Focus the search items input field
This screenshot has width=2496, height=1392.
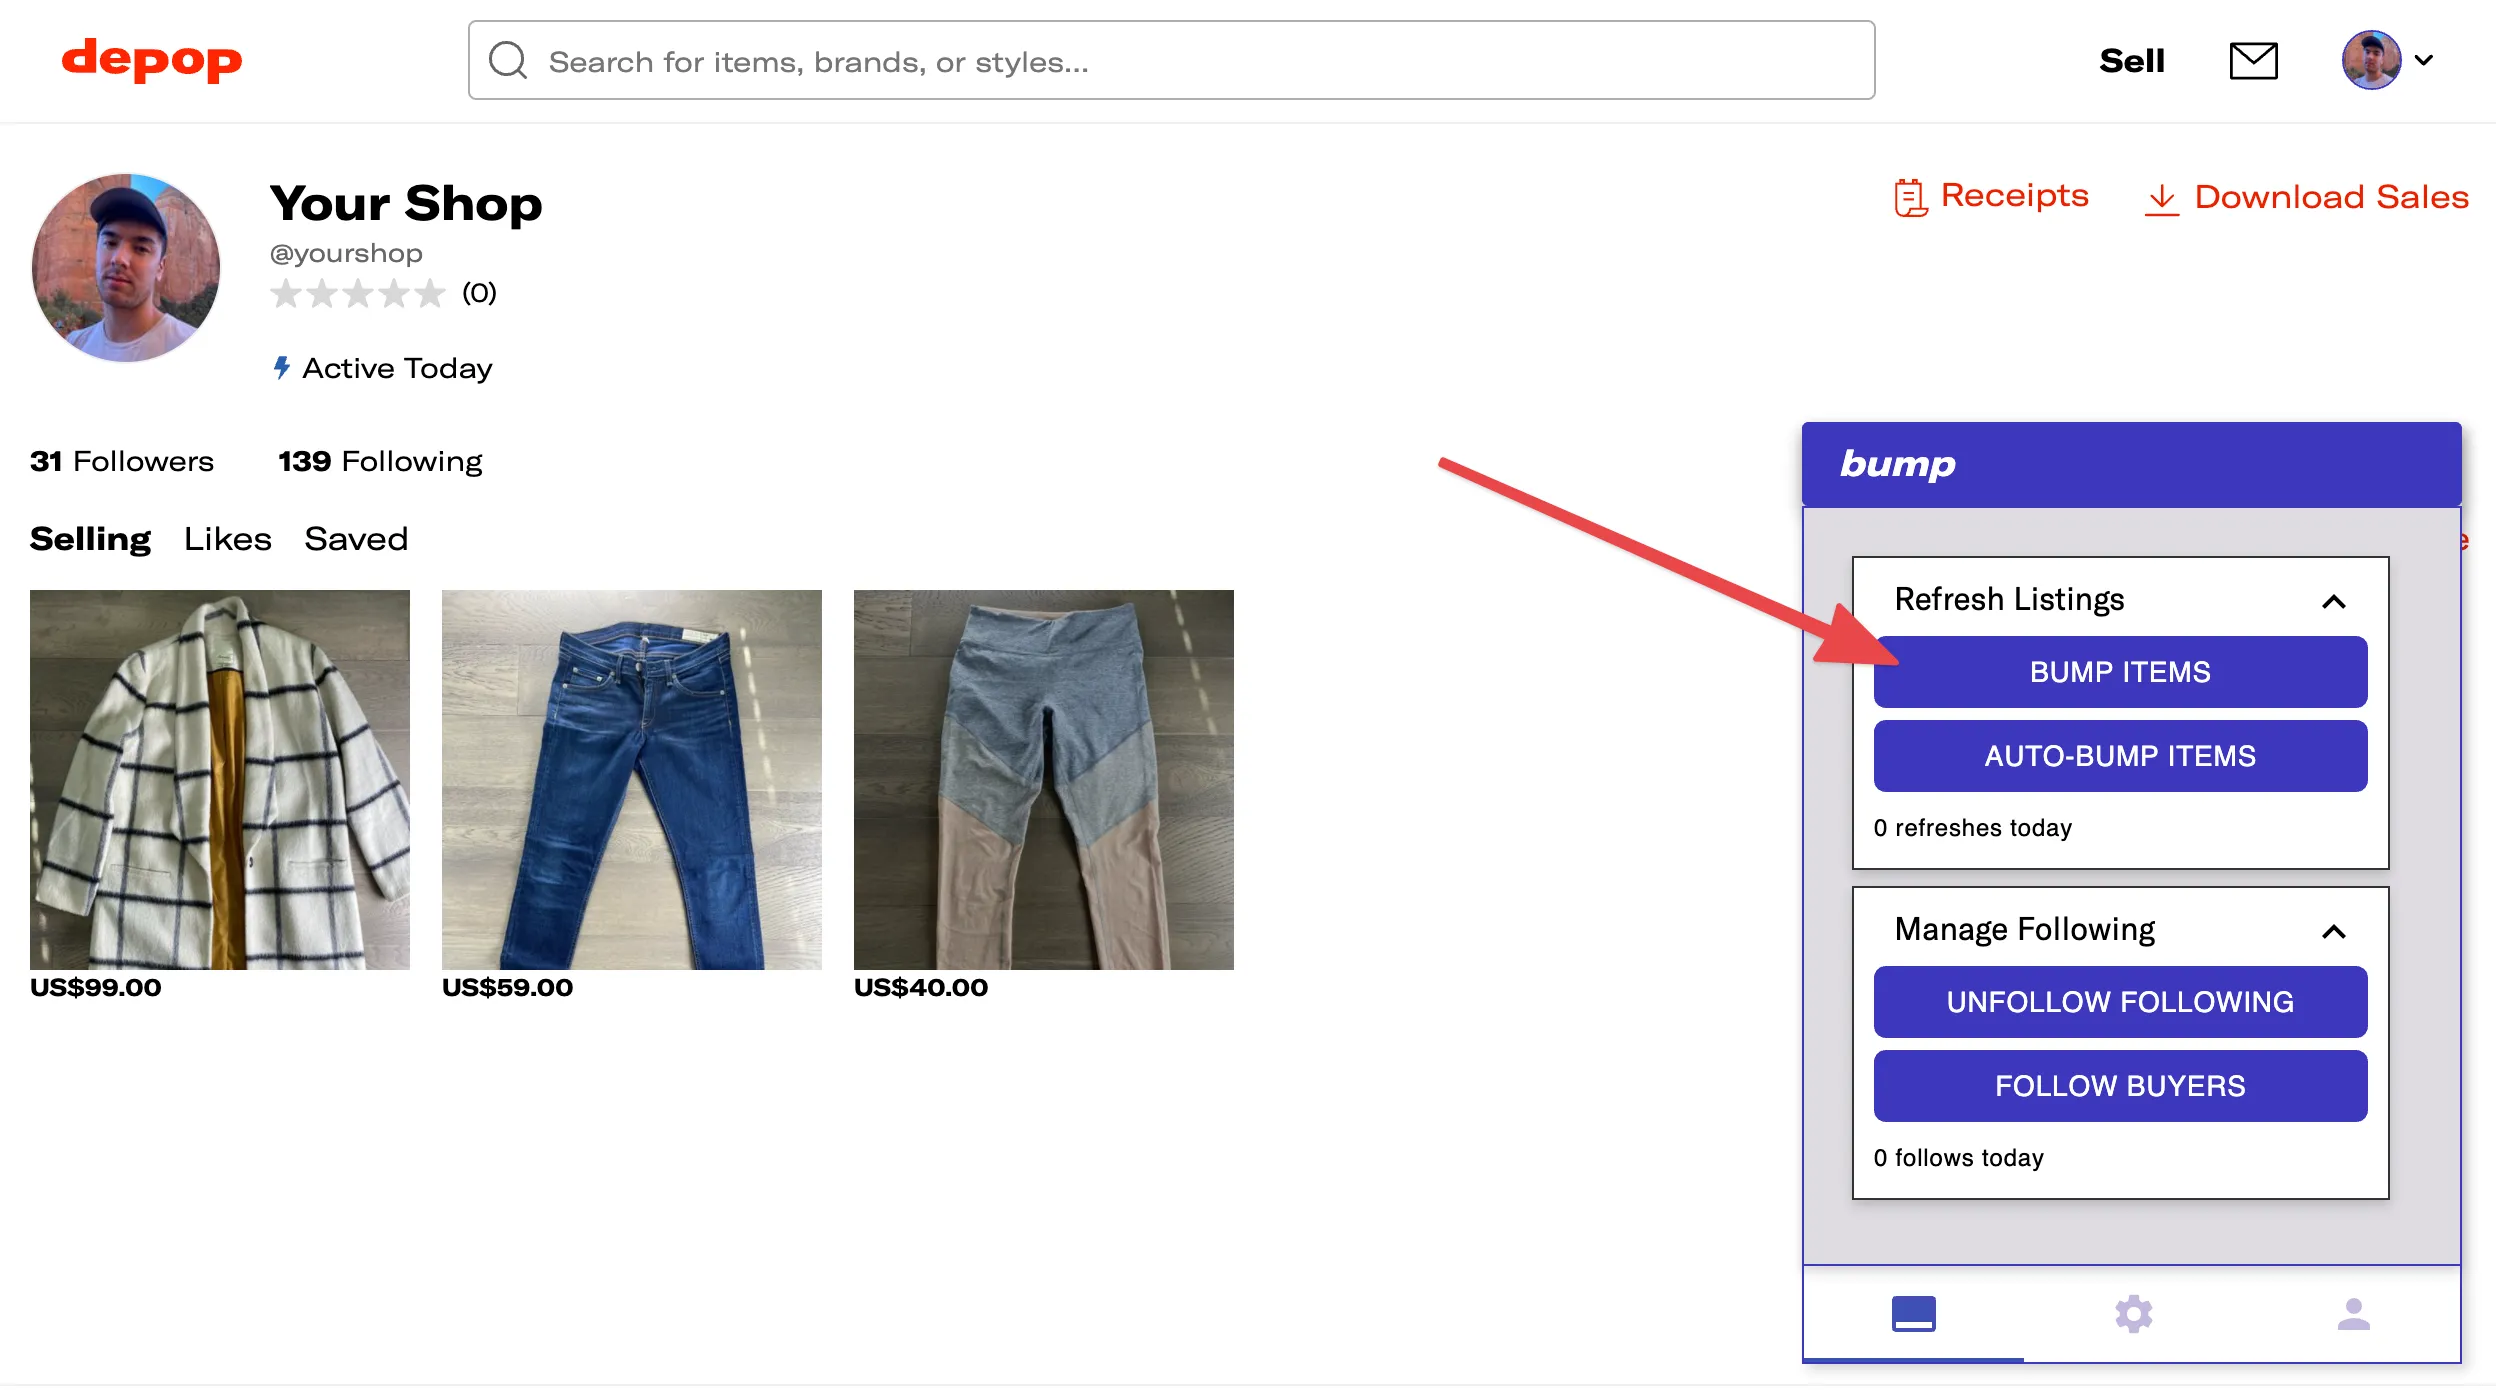pos(1171,60)
